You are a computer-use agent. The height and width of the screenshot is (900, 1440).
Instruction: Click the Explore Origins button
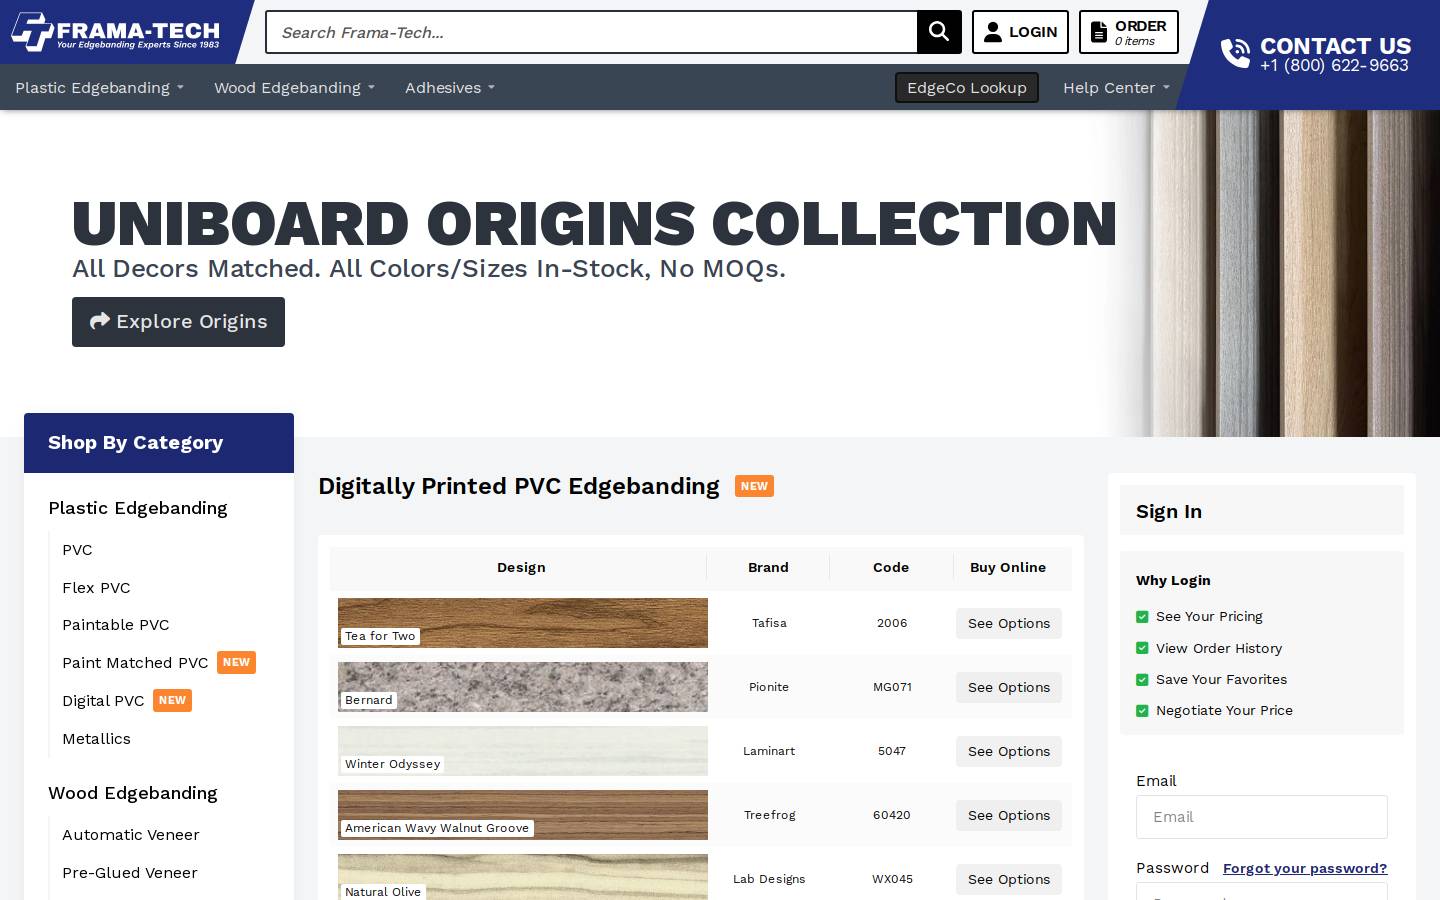[178, 322]
